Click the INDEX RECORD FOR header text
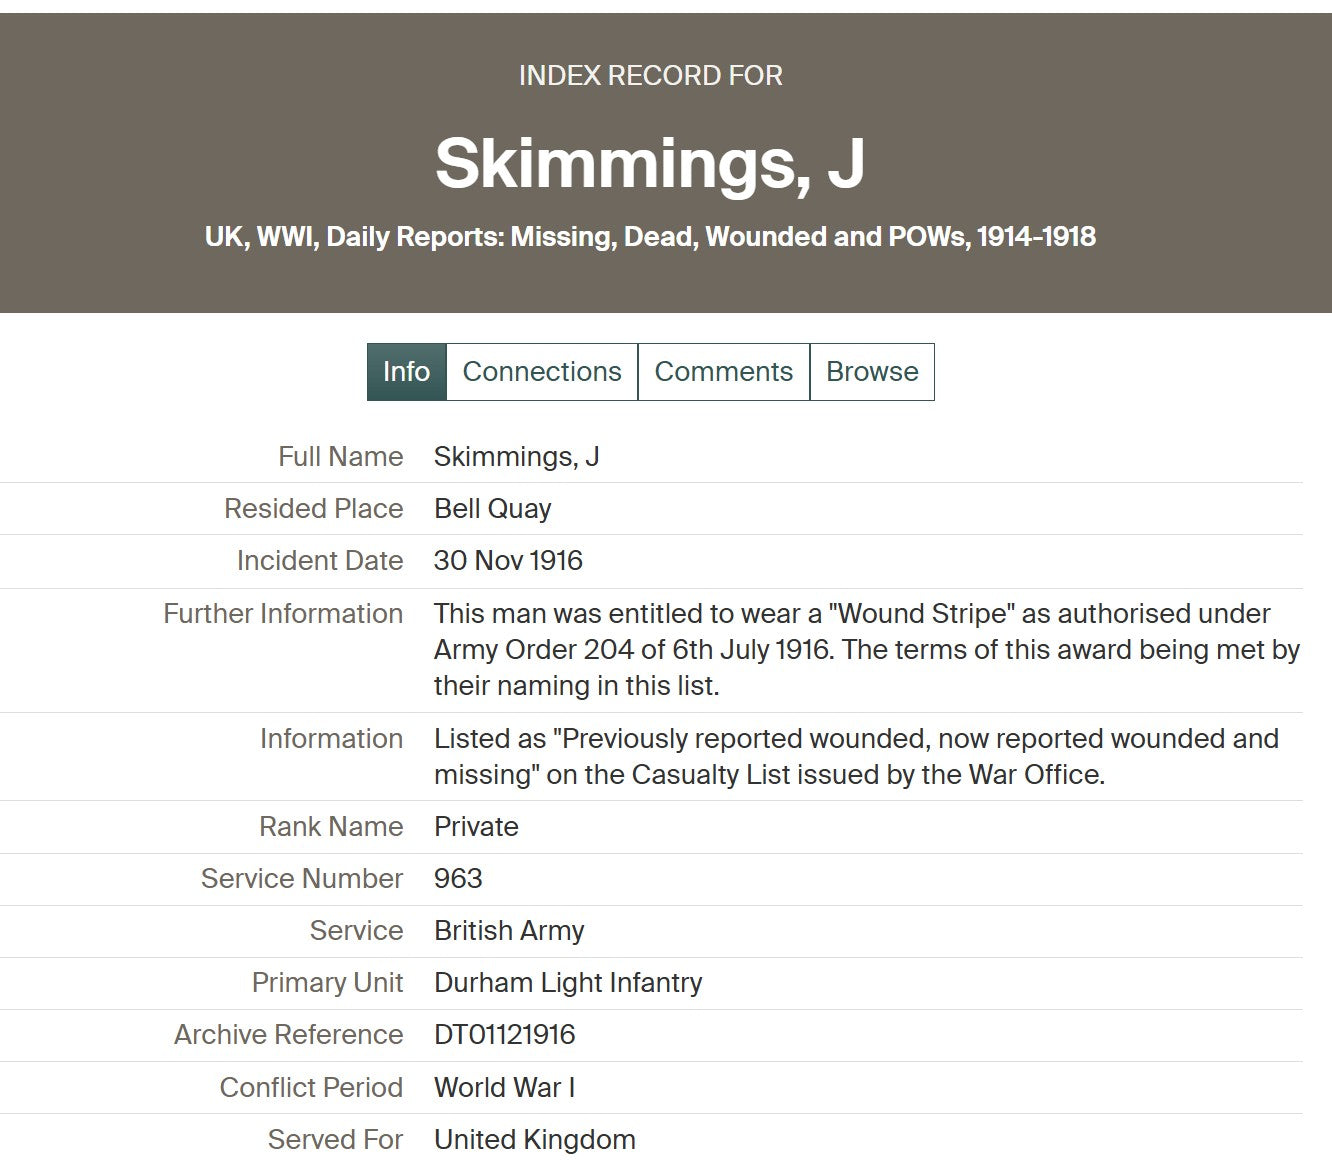 click(x=650, y=76)
